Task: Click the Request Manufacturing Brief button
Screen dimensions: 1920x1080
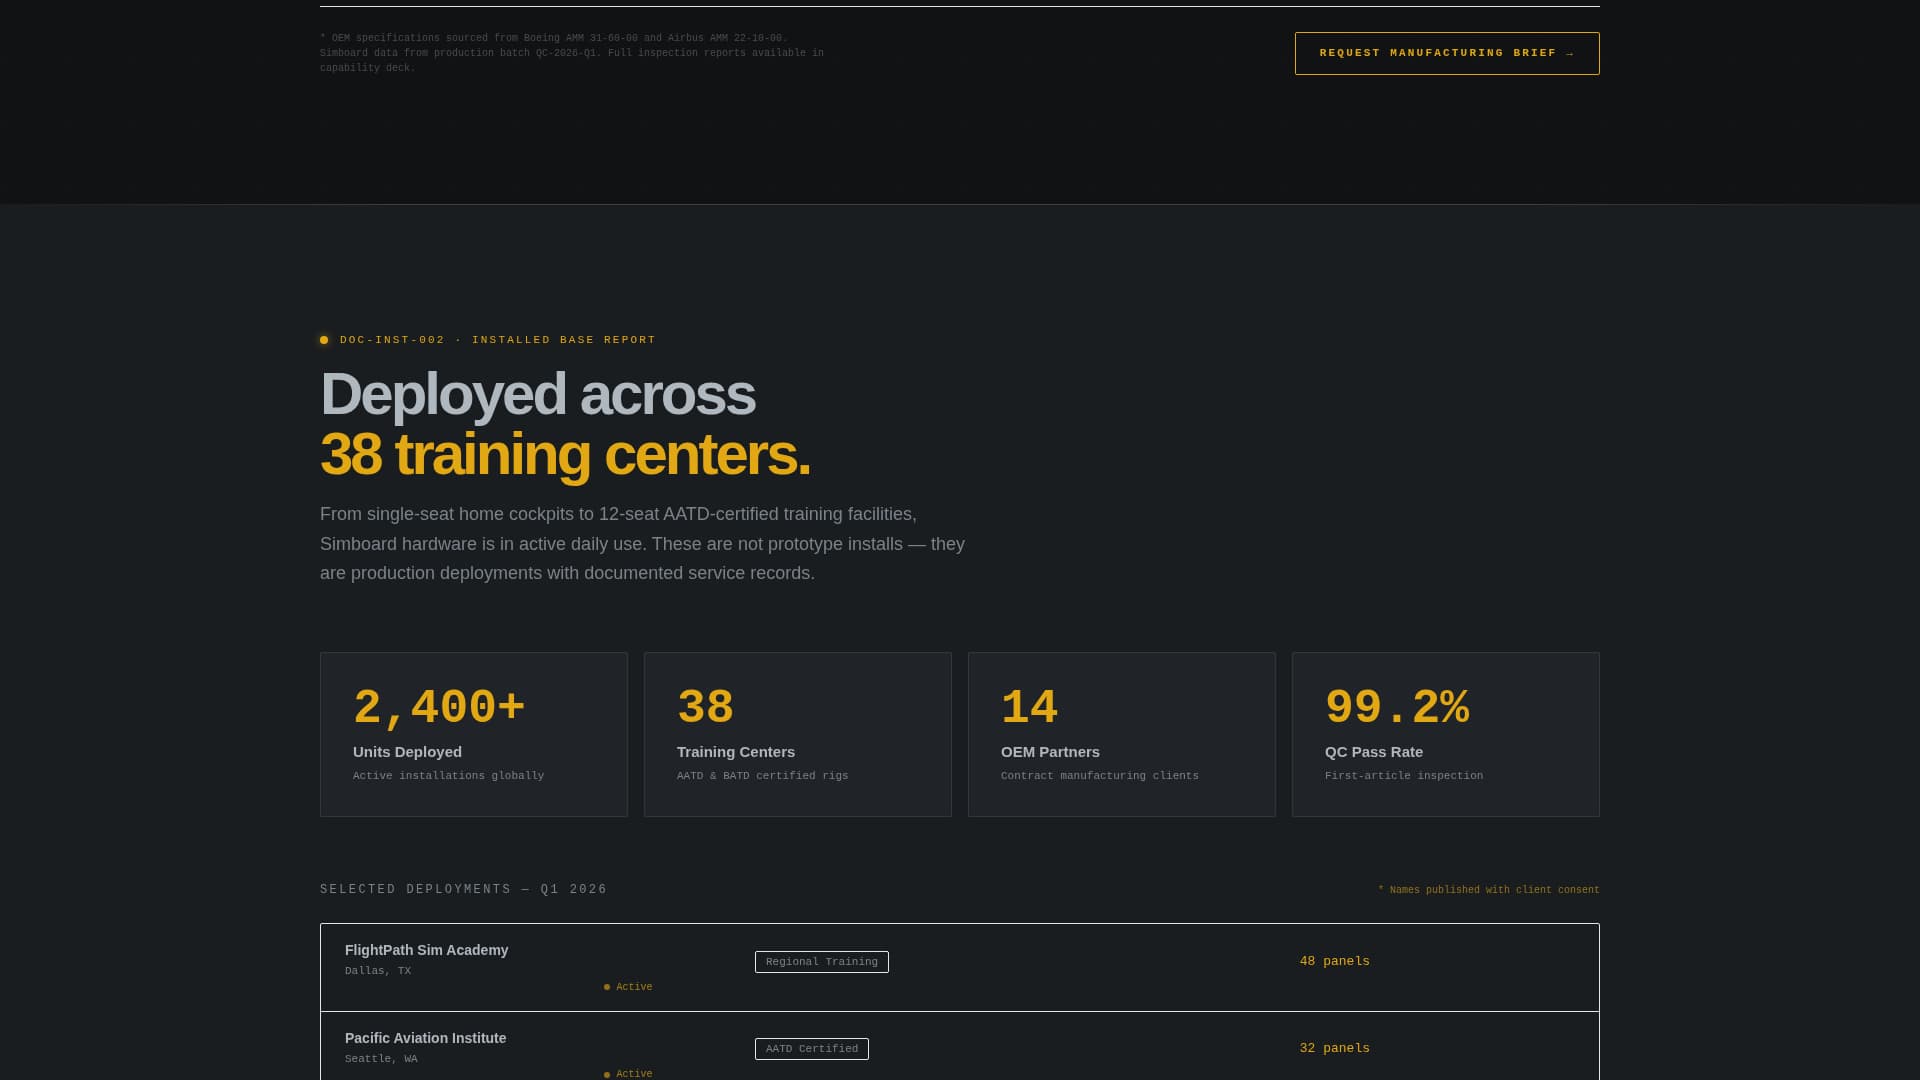Action: click(x=1446, y=53)
